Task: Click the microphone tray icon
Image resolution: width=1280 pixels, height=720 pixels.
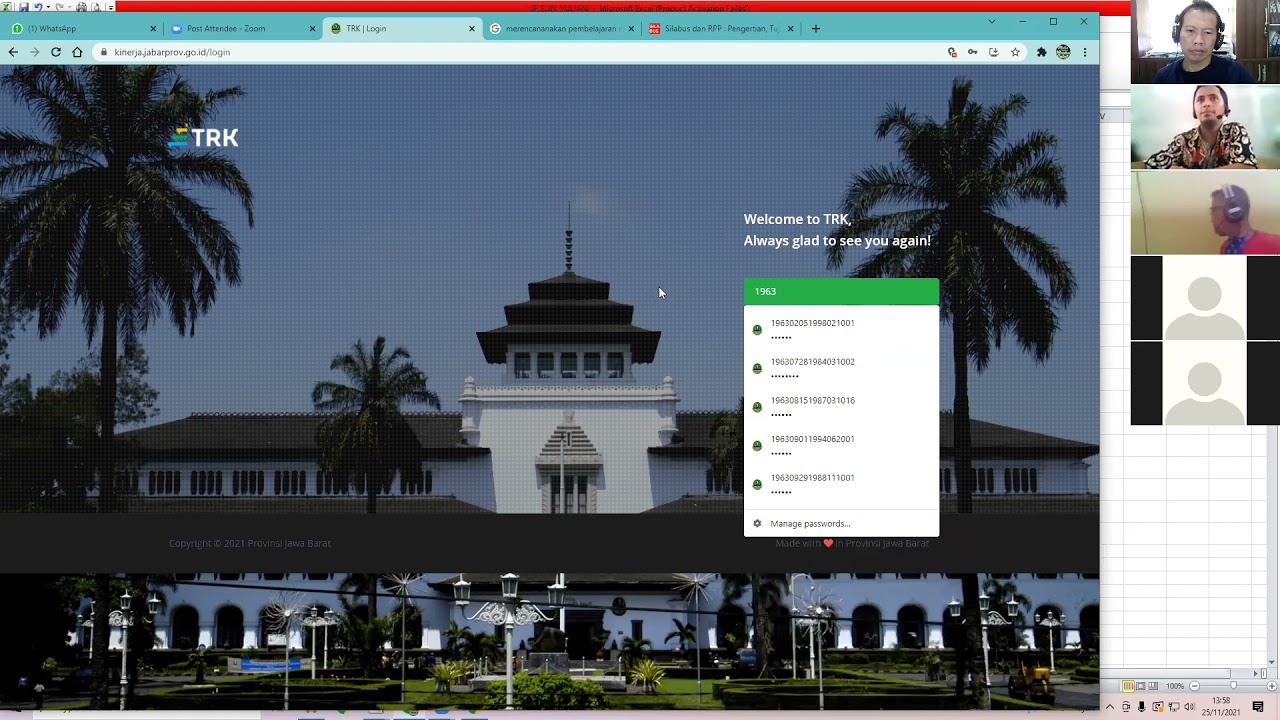Action: click(x=1141, y=707)
